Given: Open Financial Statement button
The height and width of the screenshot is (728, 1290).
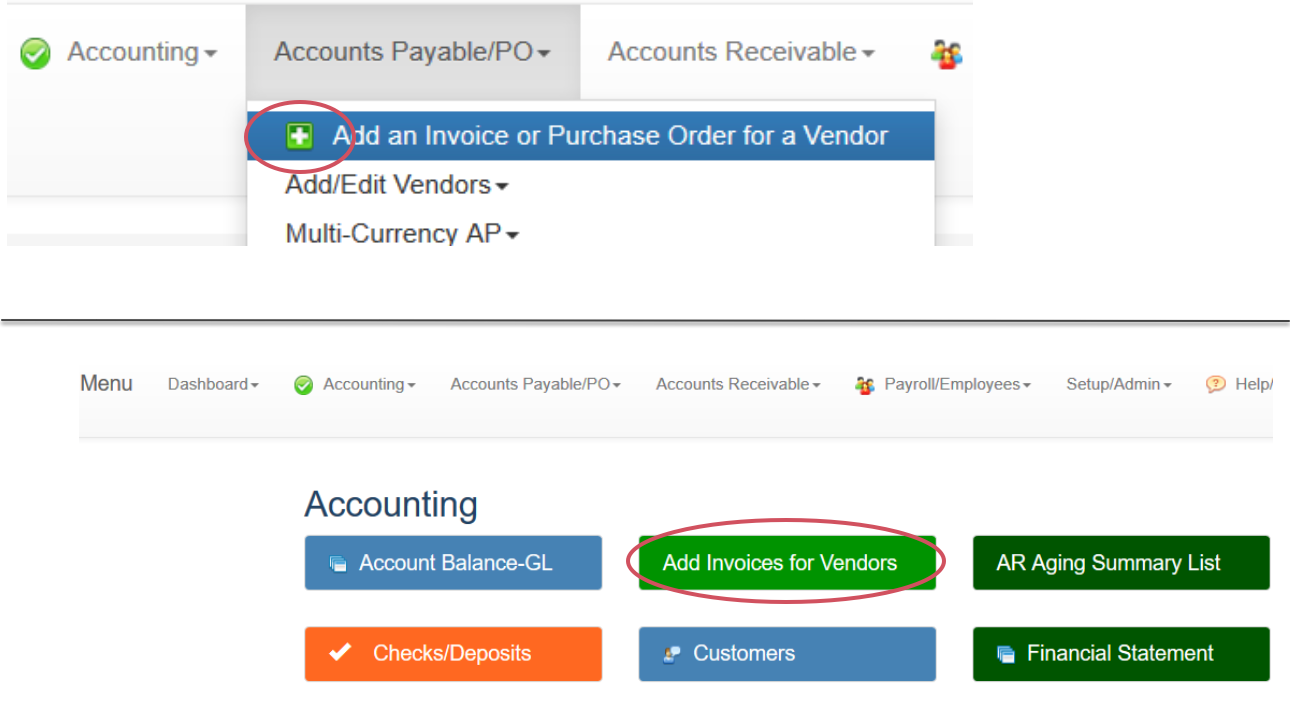Looking at the screenshot, I should 1121,654.
